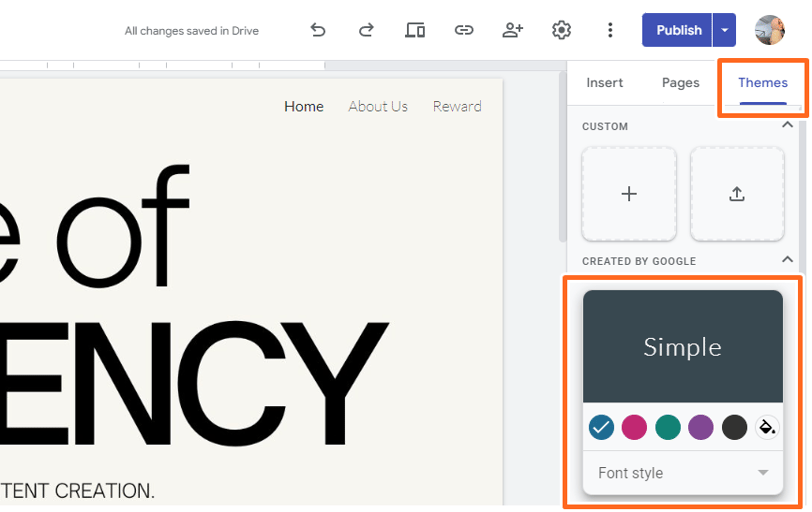Undo the last action

coord(318,31)
